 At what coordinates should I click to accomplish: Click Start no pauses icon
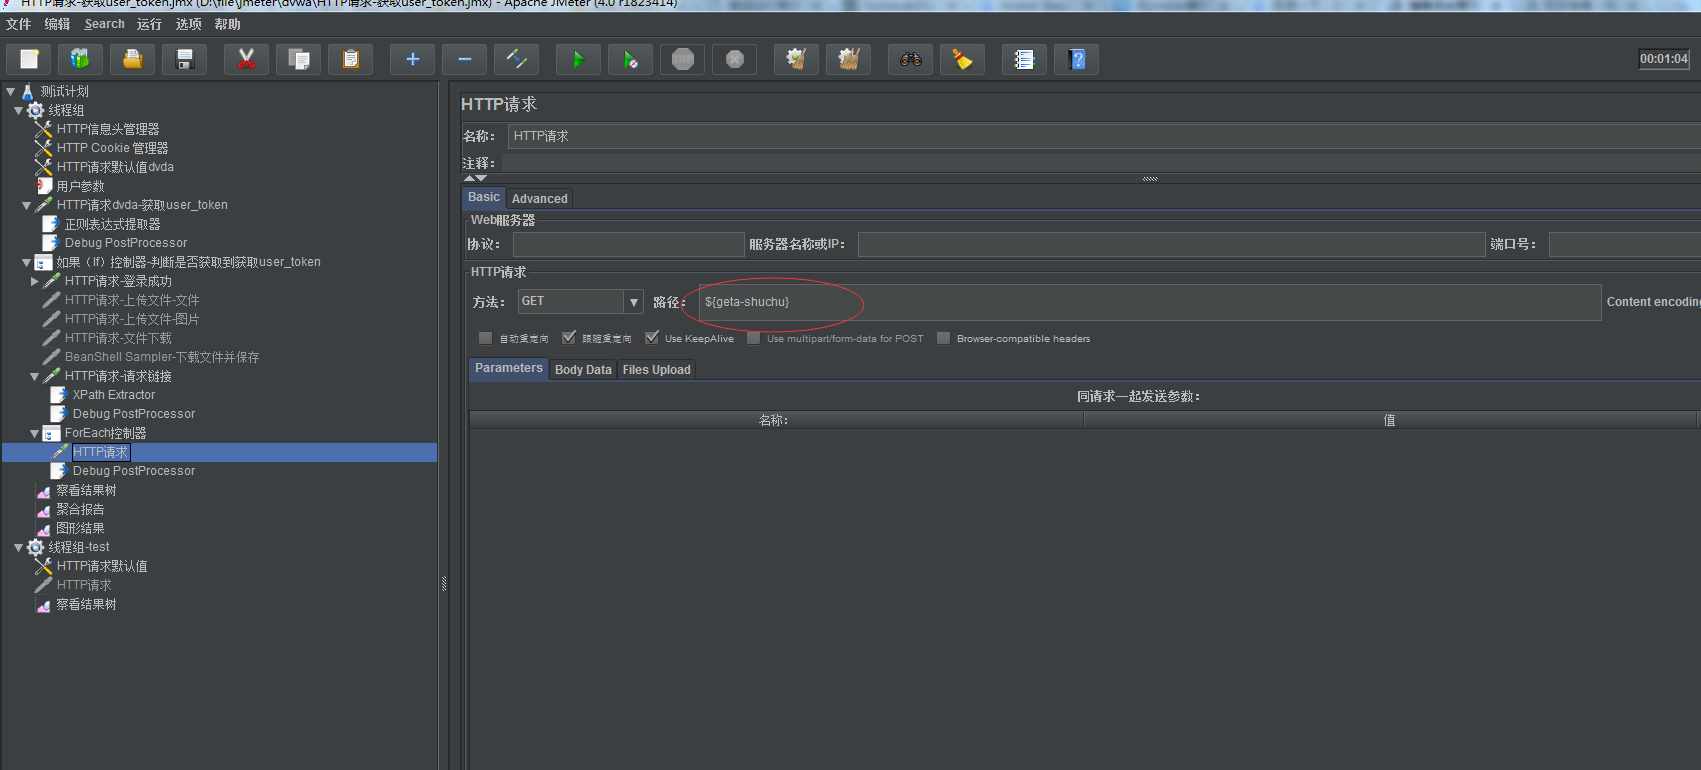tap(630, 59)
